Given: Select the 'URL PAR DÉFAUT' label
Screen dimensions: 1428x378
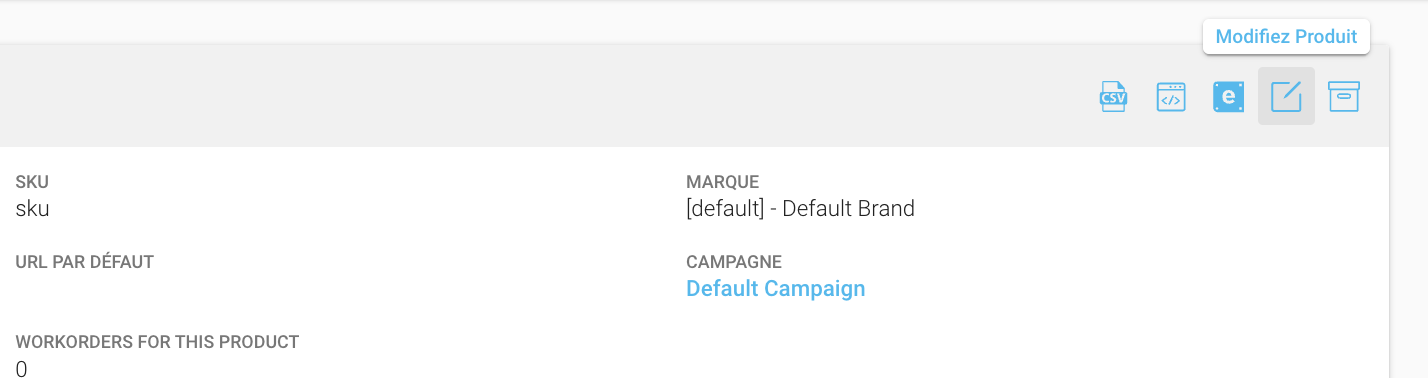Looking at the screenshot, I should click(x=85, y=262).
